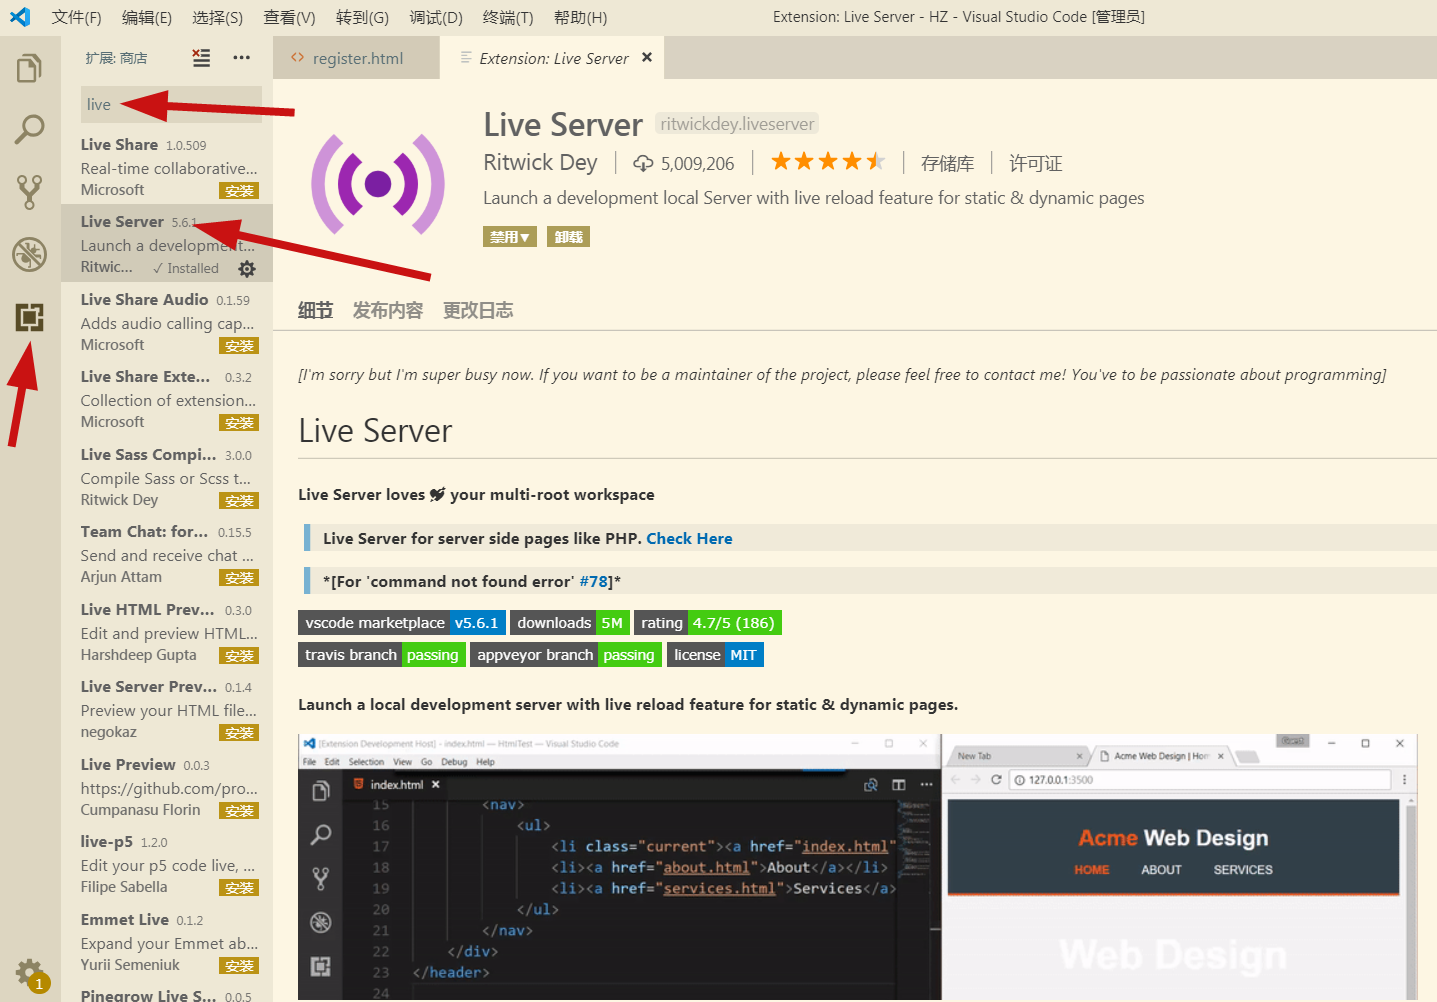Image resolution: width=1437 pixels, height=1002 pixels.
Task: Click the Live Server download count icon
Action: (642, 162)
